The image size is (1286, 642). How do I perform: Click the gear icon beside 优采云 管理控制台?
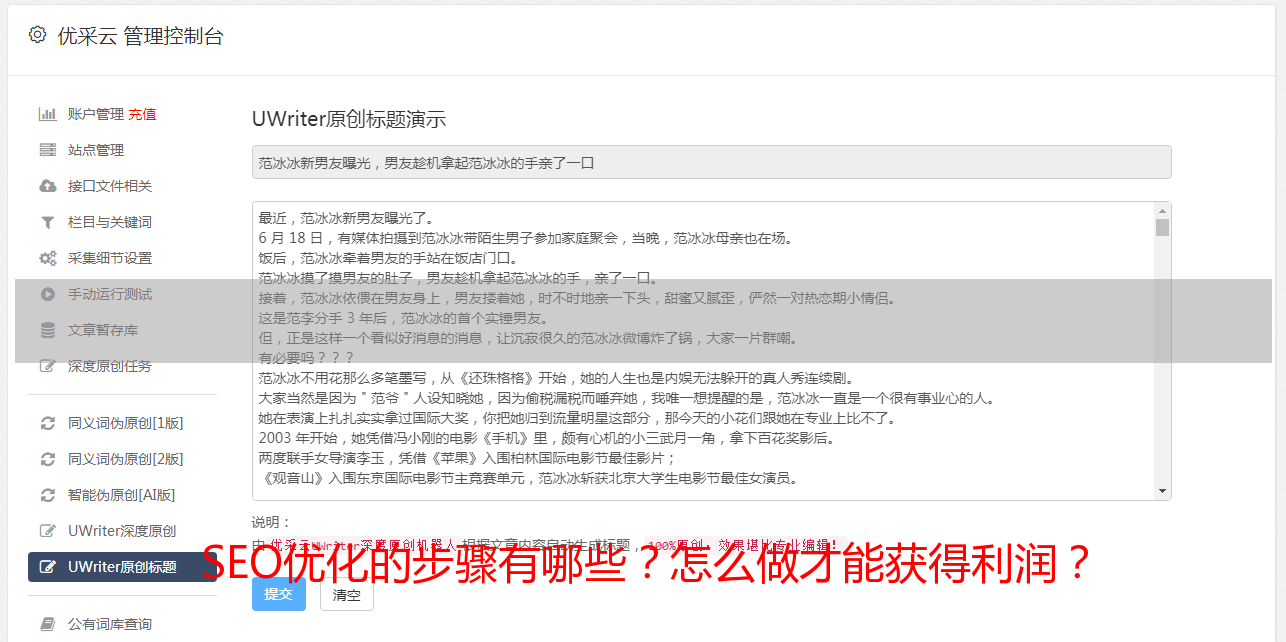point(37,35)
